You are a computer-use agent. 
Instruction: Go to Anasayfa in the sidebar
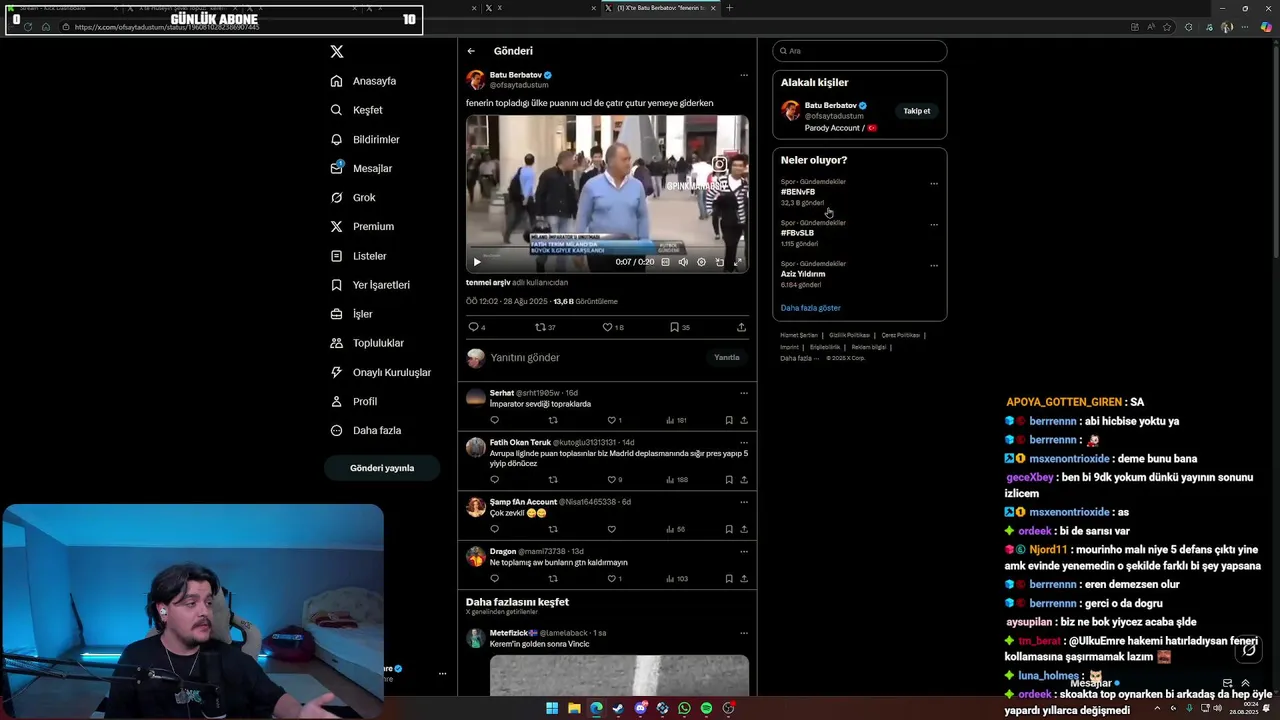(x=364, y=81)
